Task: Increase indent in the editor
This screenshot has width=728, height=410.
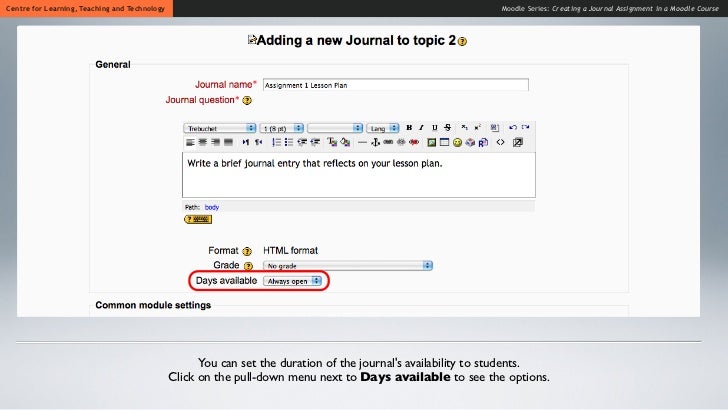Action: [x=315, y=142]
